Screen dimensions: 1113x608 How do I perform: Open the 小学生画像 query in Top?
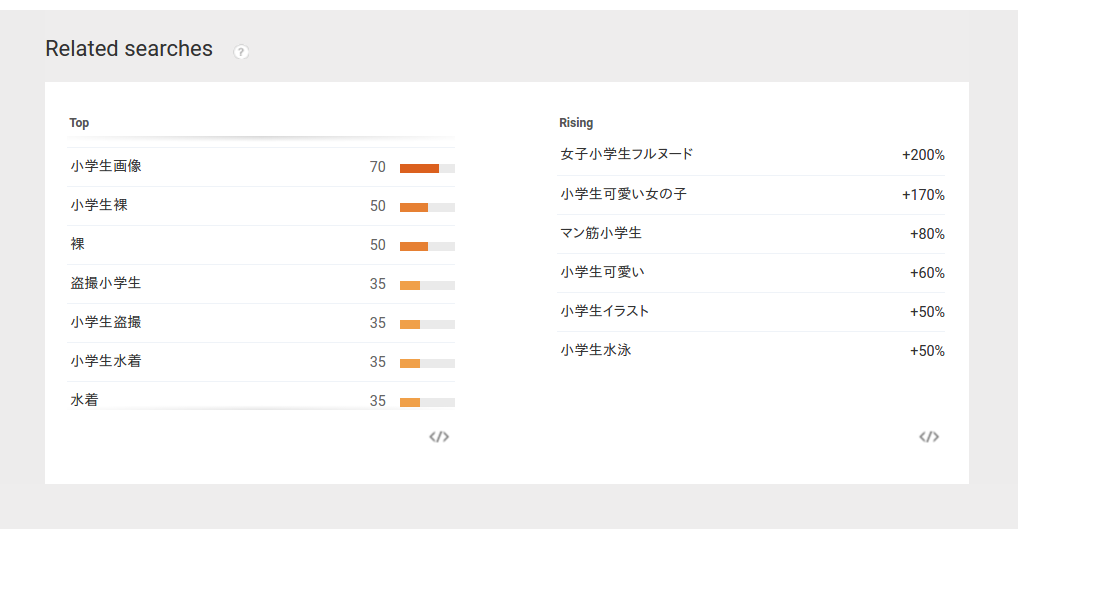[x=106, y=166]
